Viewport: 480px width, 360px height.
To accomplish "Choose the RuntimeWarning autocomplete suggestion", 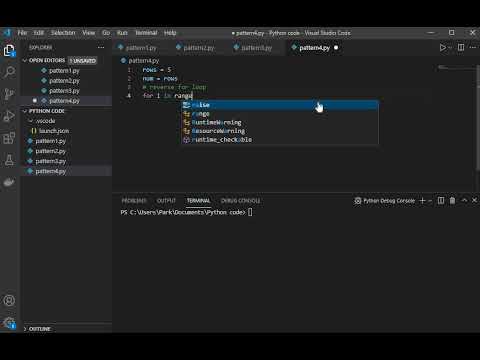I will pyautogui.click(x=280, y=122).
